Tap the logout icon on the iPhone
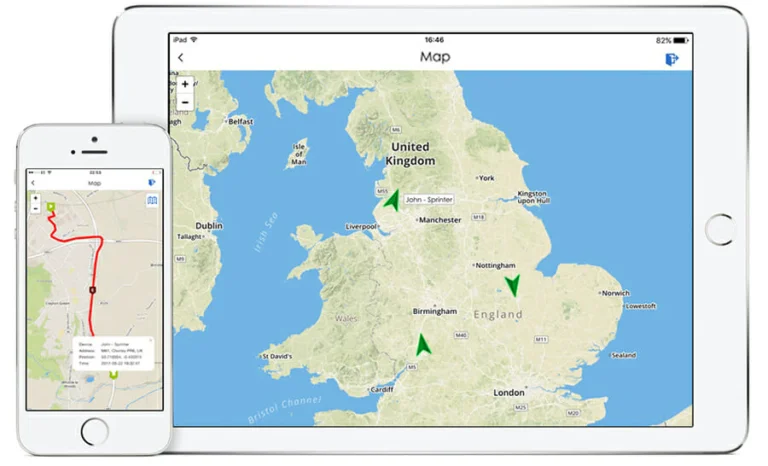 [151, 184]
